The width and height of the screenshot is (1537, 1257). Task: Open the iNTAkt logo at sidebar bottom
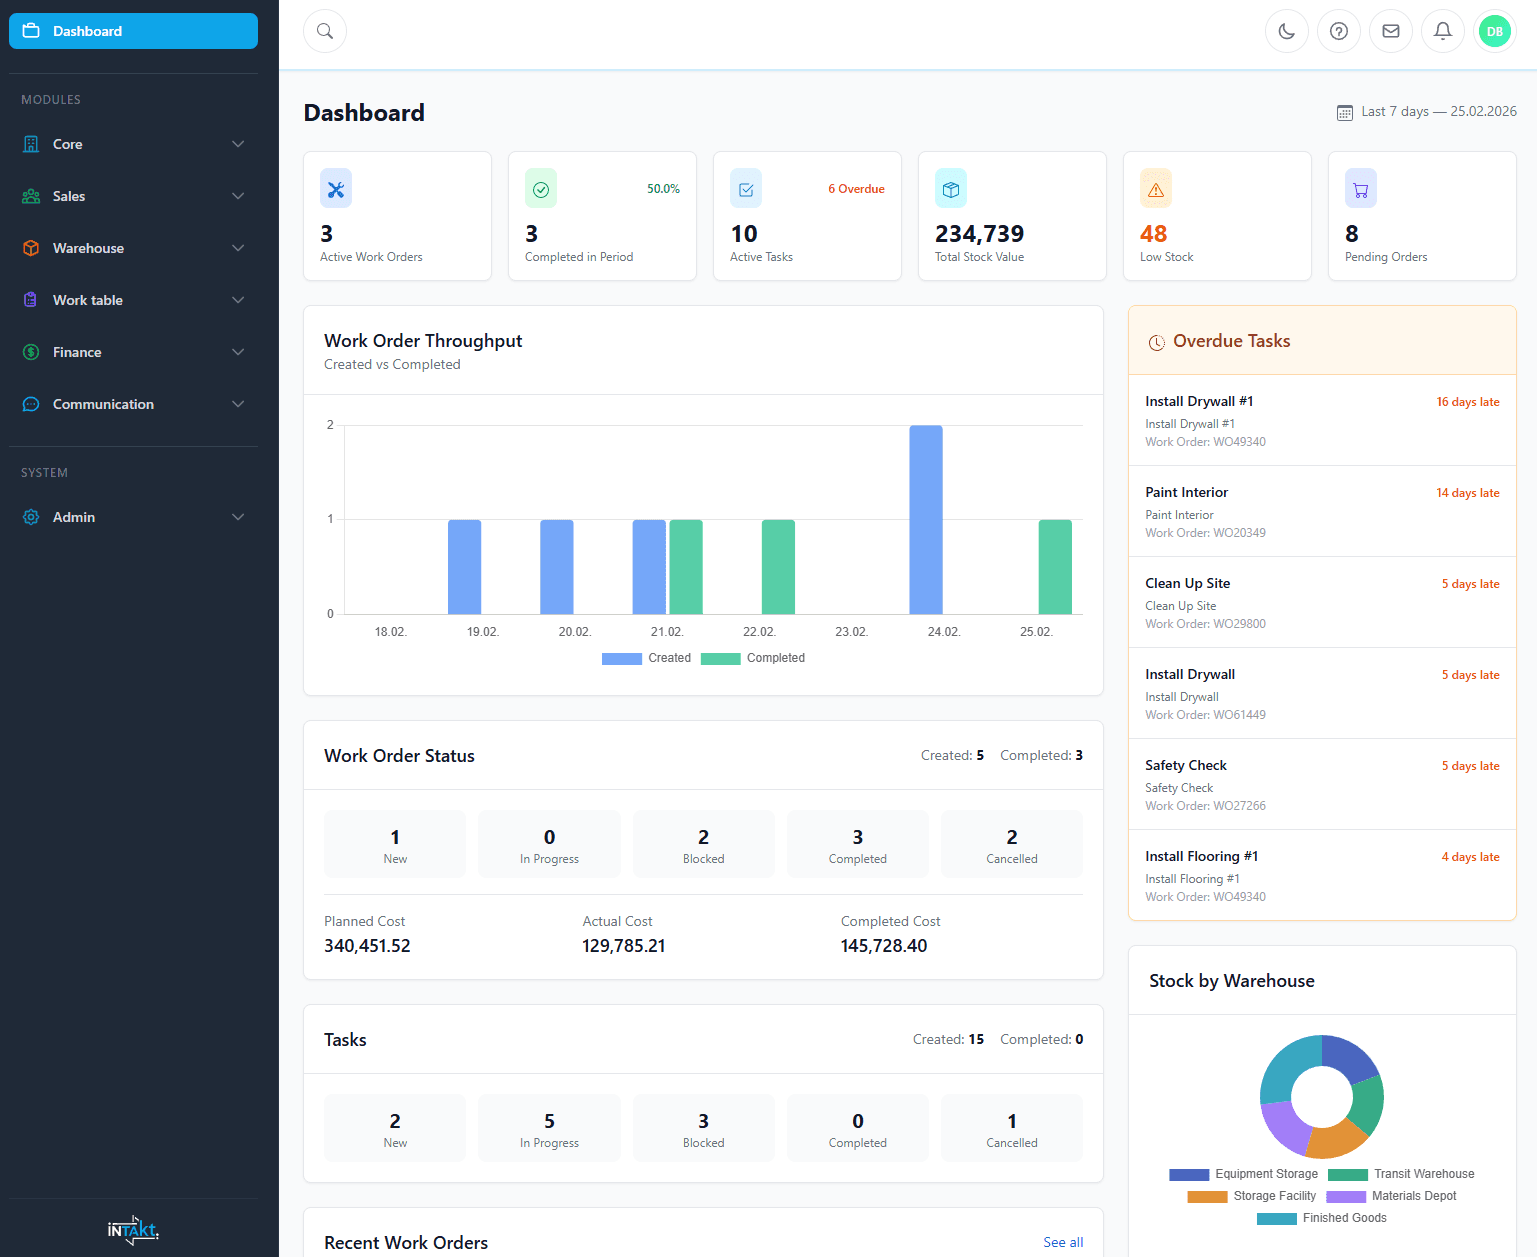click(x=133, y=1230)
